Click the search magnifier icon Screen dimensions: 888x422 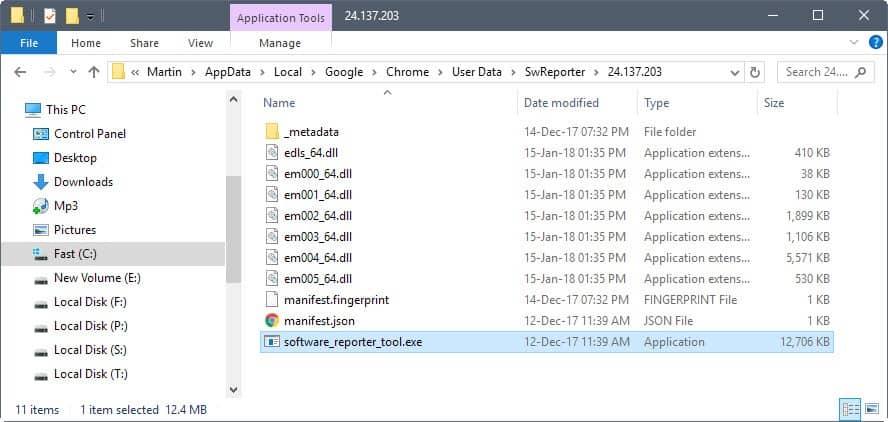[x=861, y=72]
